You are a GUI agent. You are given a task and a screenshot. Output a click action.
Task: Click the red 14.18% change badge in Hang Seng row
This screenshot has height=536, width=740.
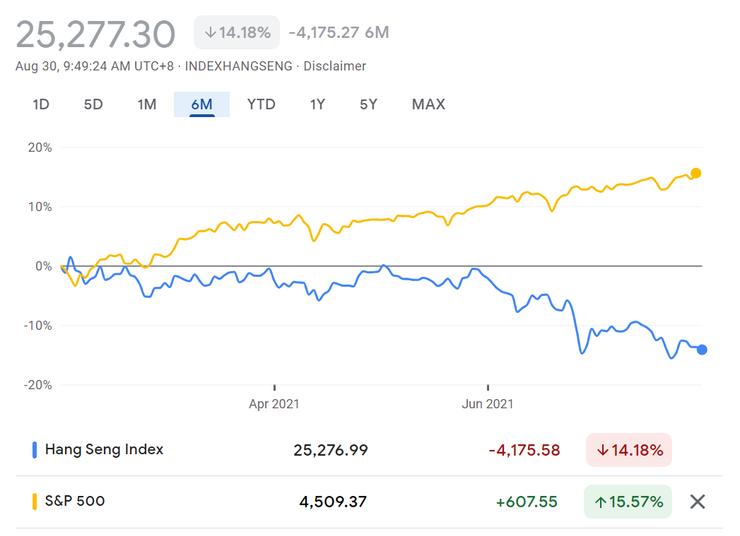click(x=629, y=450)
